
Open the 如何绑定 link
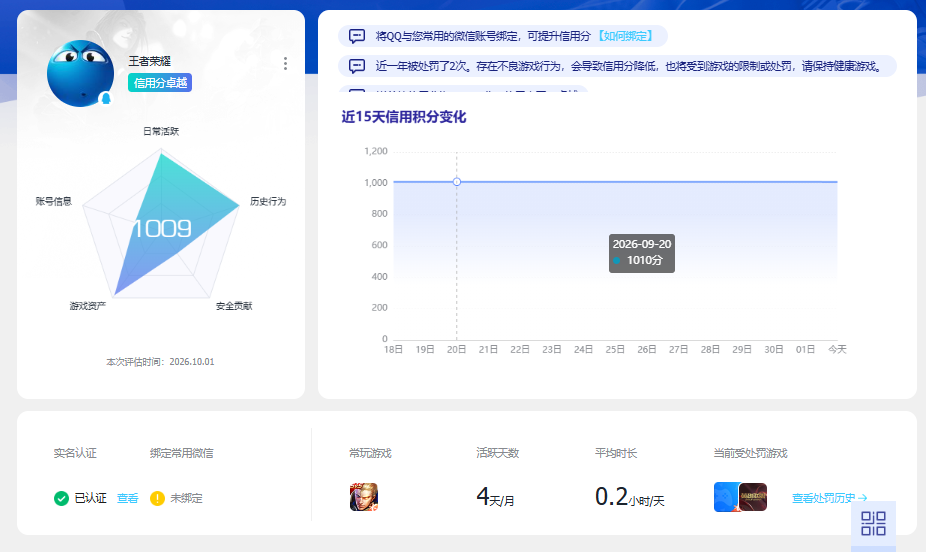coord(625,36)
